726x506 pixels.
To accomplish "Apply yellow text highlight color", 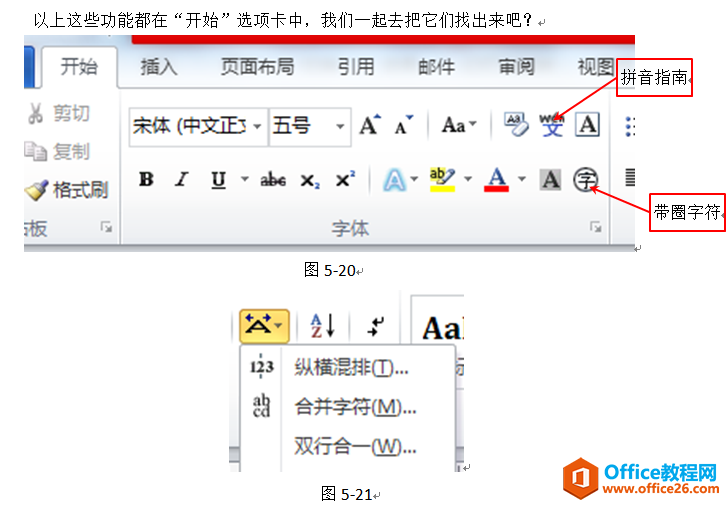I will tap(442, 179).
